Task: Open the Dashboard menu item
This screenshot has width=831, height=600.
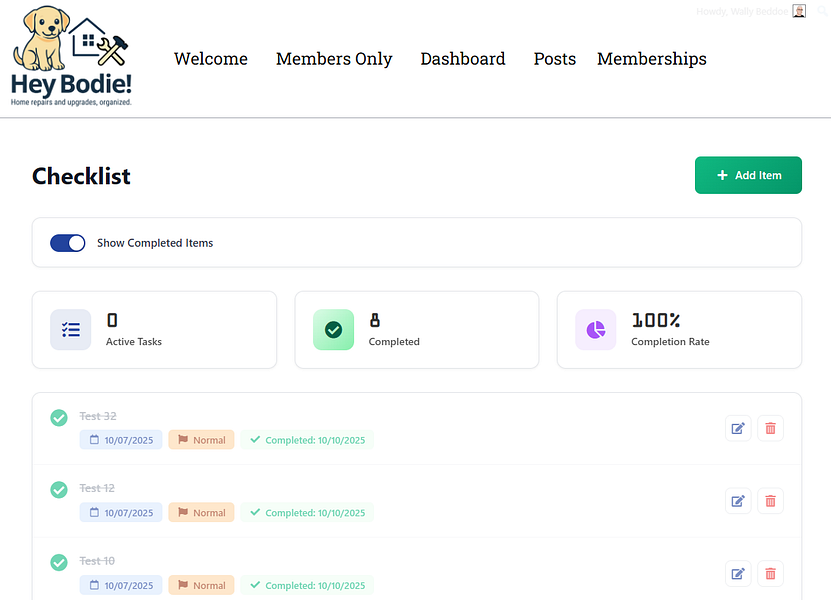Action: point(463,59)
